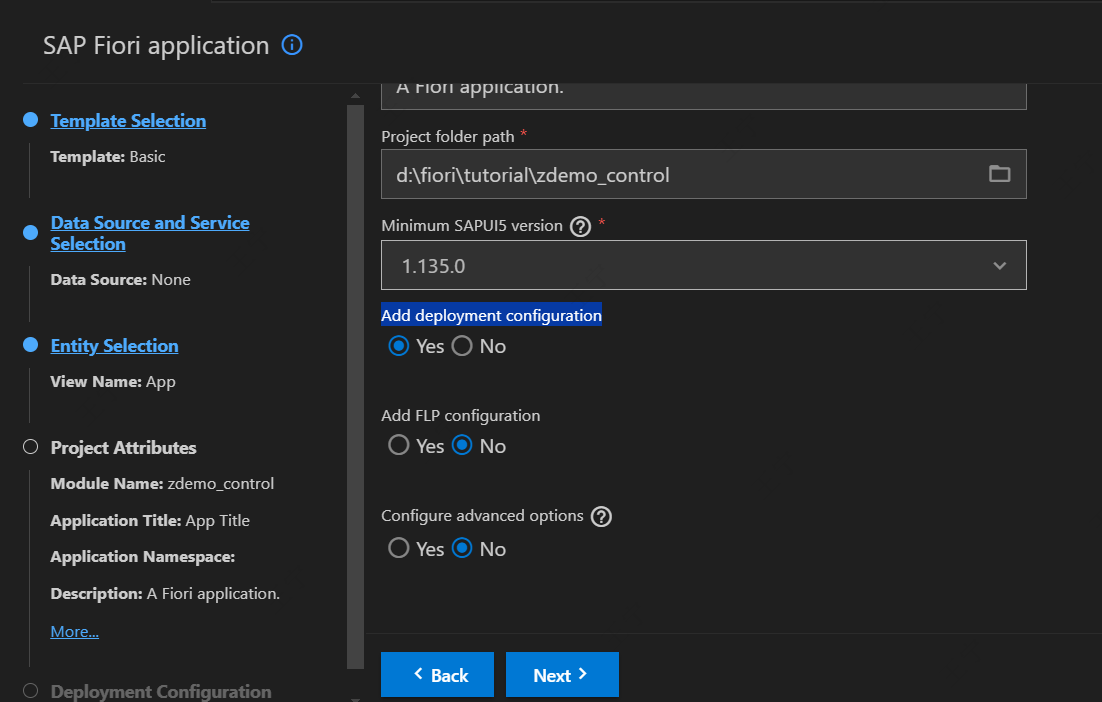
Task: Click the Entity Selection step bullet
Action: click(x=30, y=346)
